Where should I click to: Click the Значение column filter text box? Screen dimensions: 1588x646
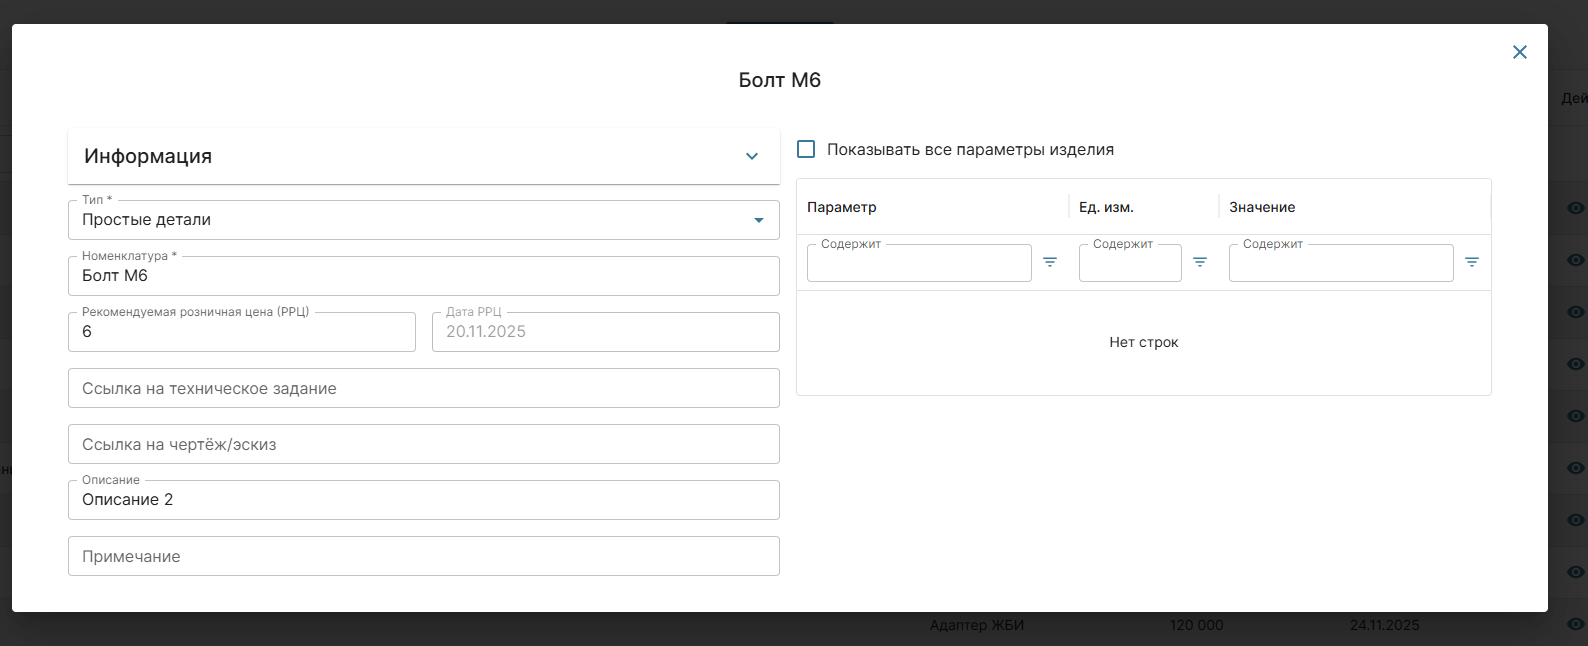pos(1340,264)
